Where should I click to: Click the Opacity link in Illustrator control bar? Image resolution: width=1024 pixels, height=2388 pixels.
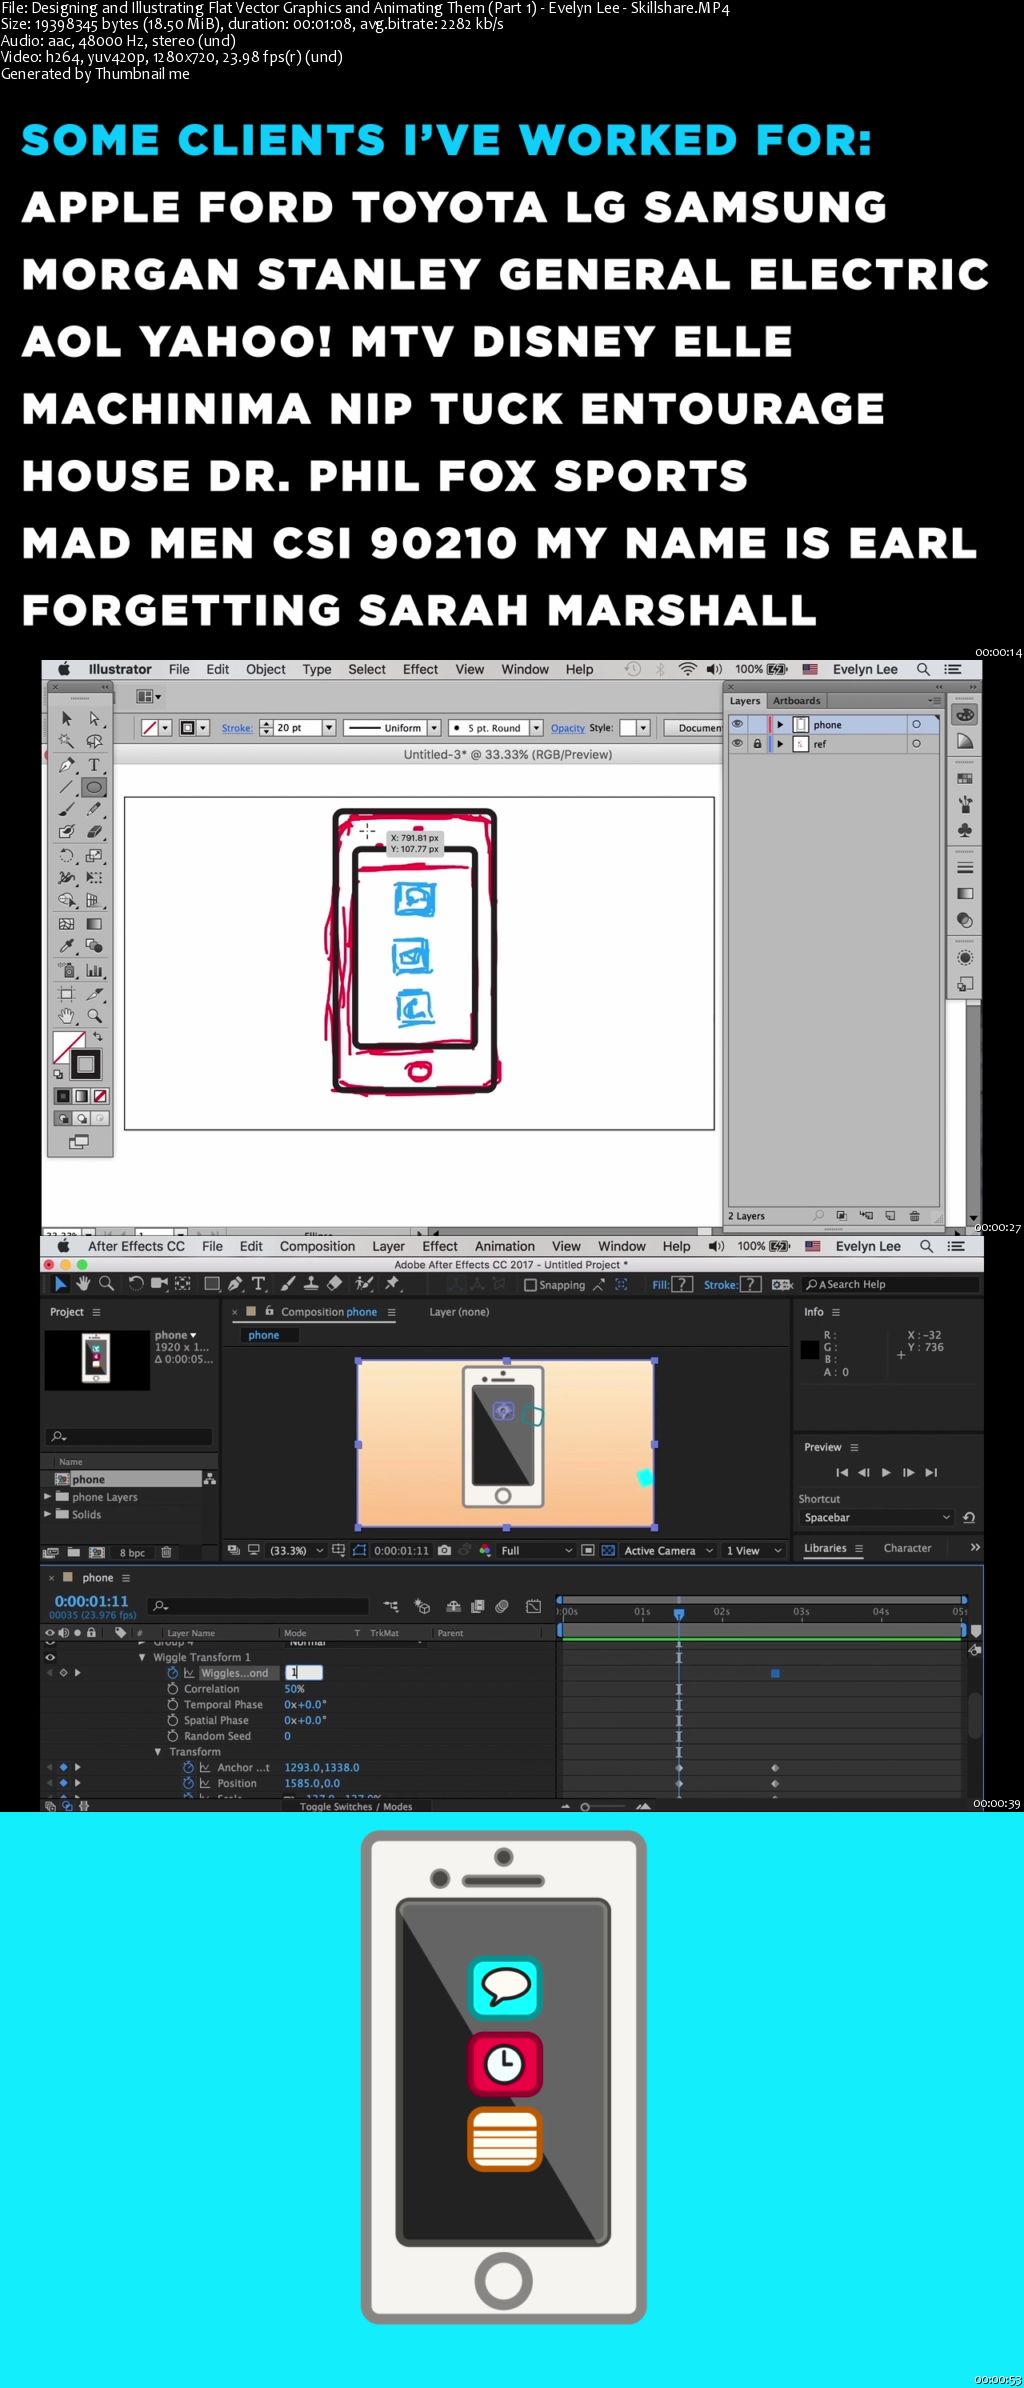[x=567, y=728]
